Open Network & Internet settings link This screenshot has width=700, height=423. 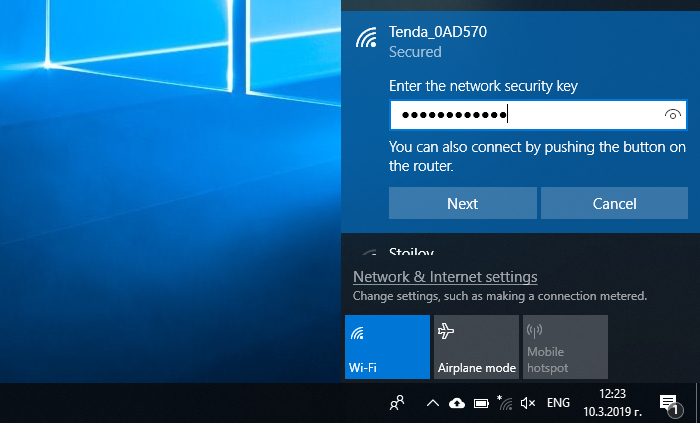(x=445, y=277)
